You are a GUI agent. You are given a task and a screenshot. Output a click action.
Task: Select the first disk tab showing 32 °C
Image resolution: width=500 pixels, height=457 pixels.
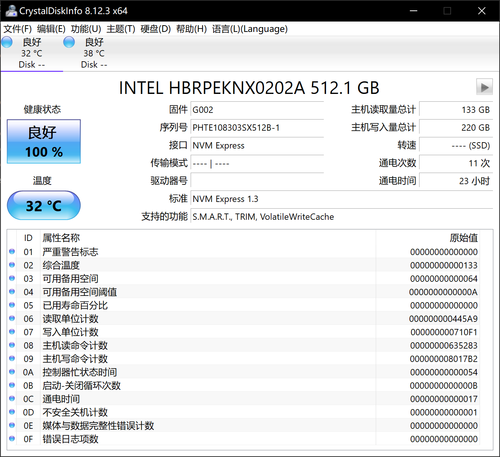click(32, 53)
